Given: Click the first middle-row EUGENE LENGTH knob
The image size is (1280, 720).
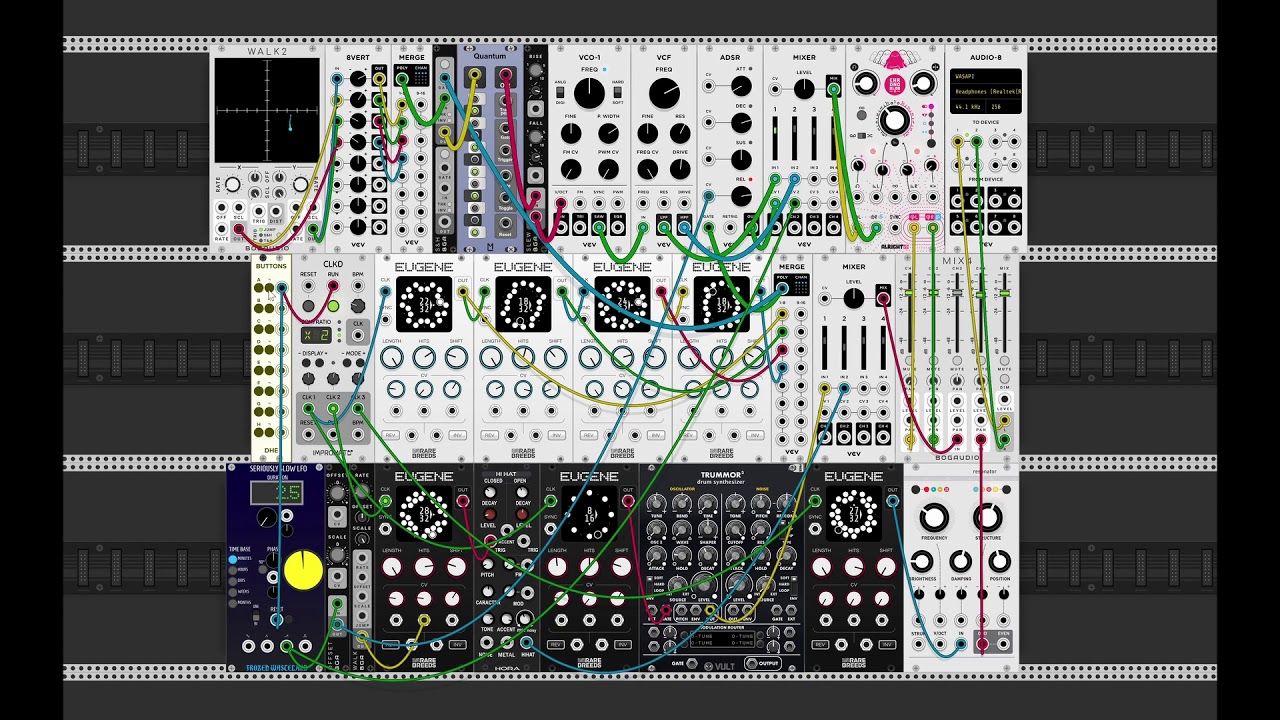Looking at the screenshot, I should click(392, 358).
